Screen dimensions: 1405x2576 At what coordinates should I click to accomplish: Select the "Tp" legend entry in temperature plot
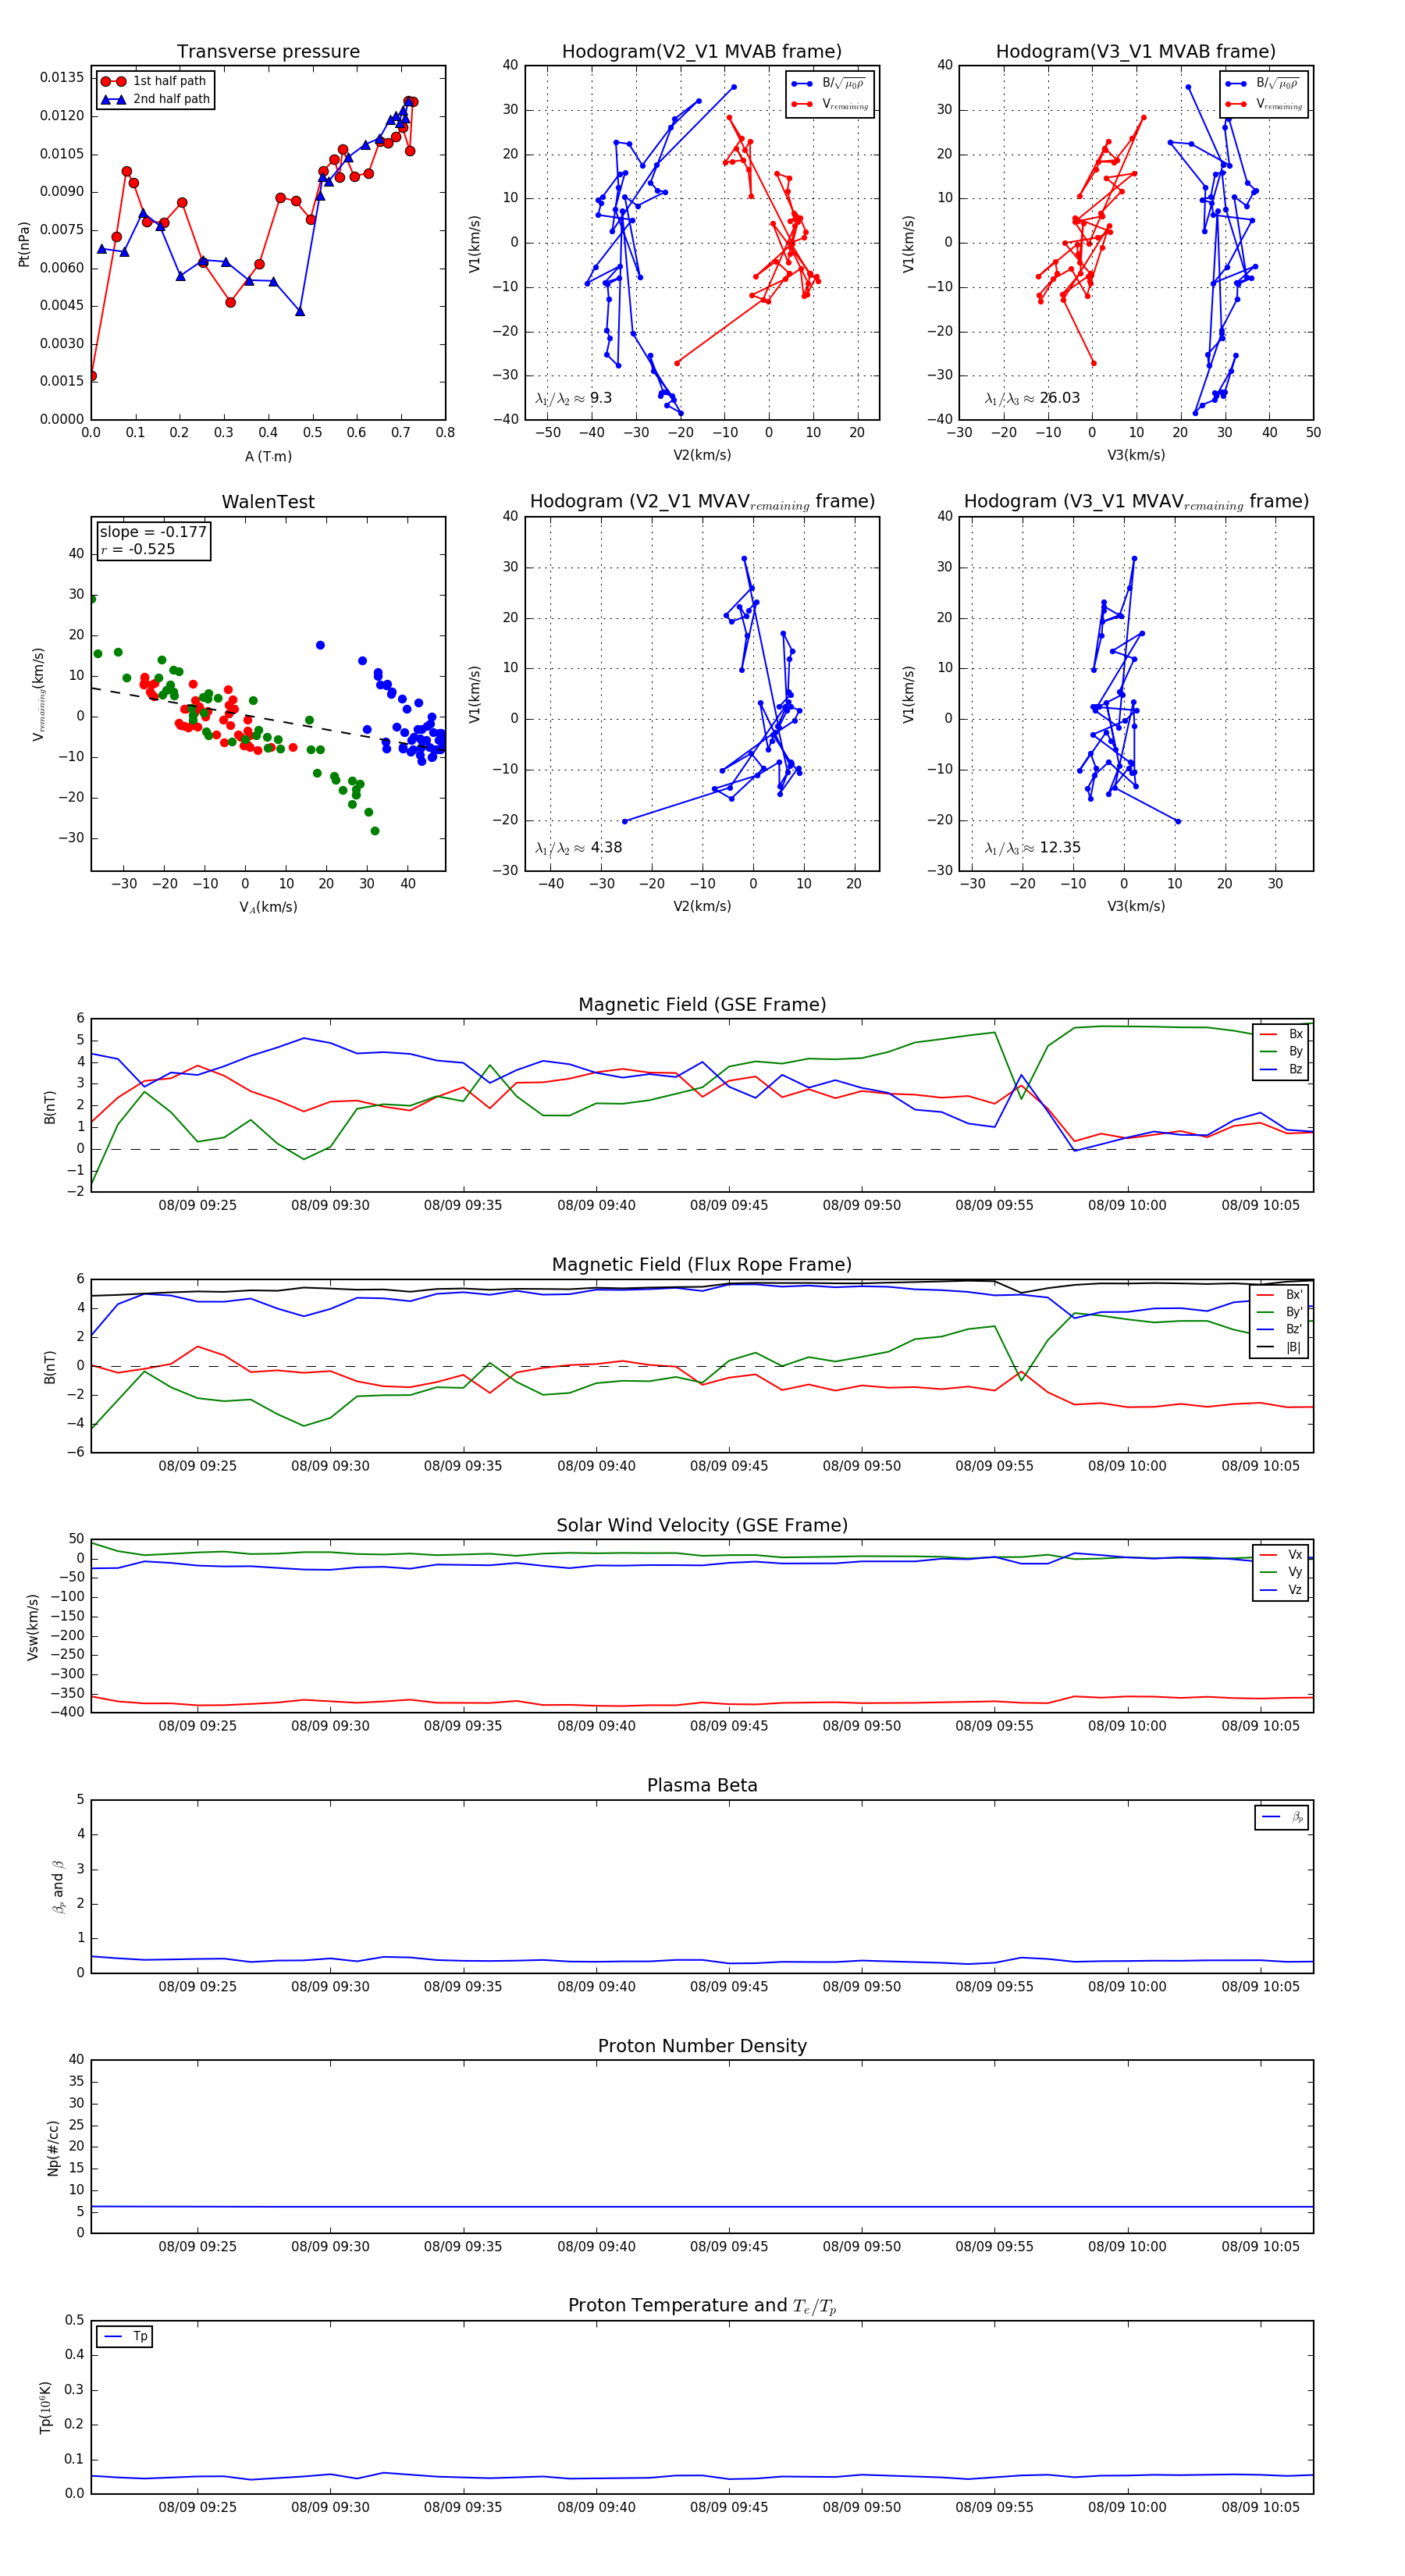pos(126,2336)
